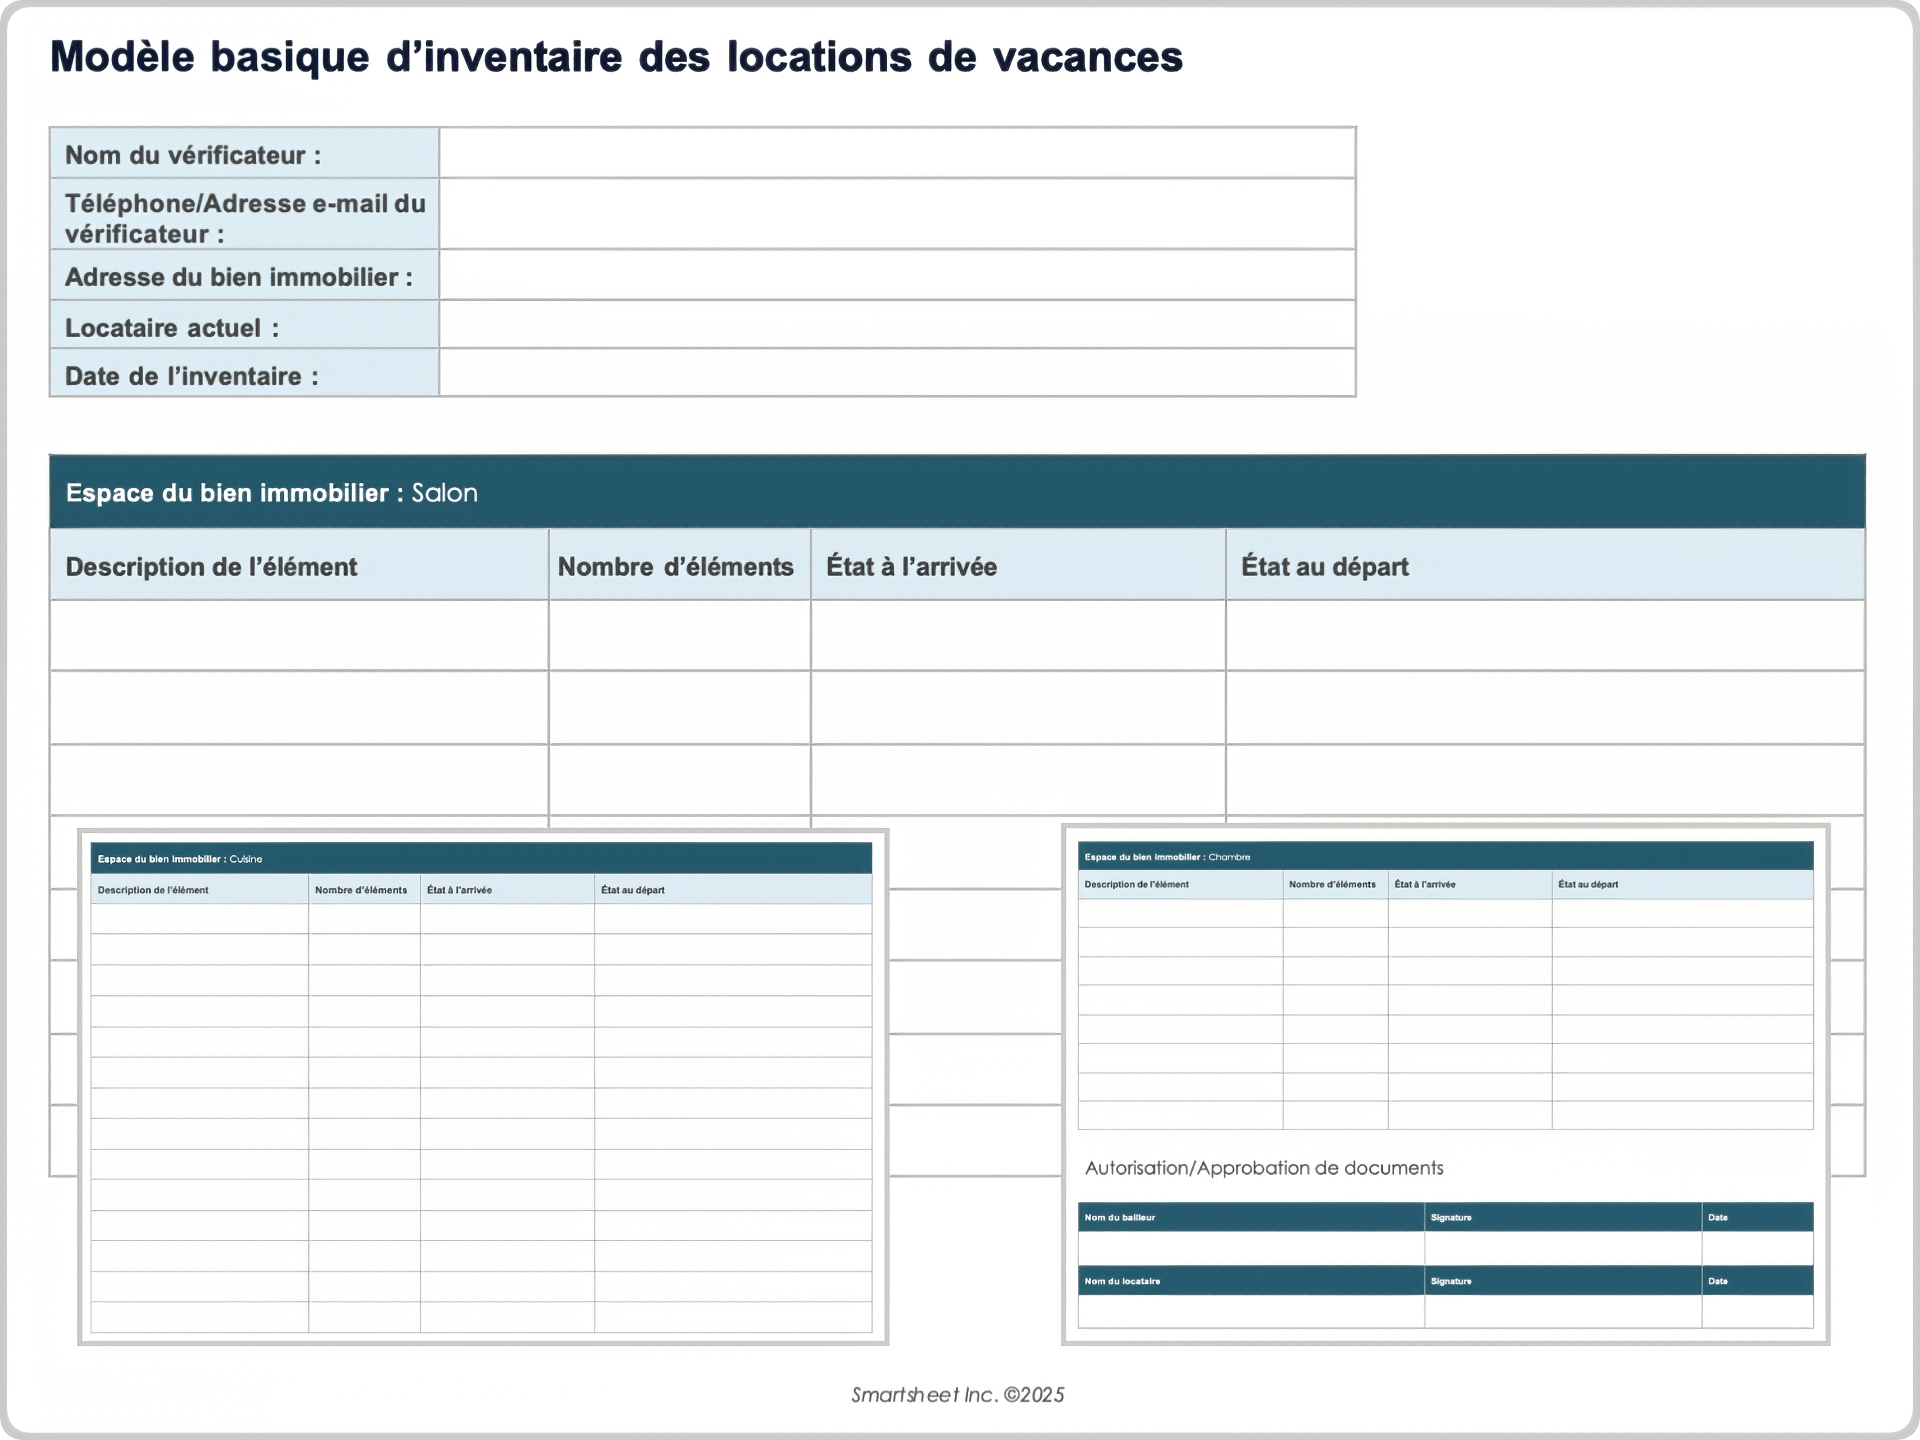Open the Cuisine page thumbnail
This screenshot has width=1920, height=1440.
pos(482,1086)
